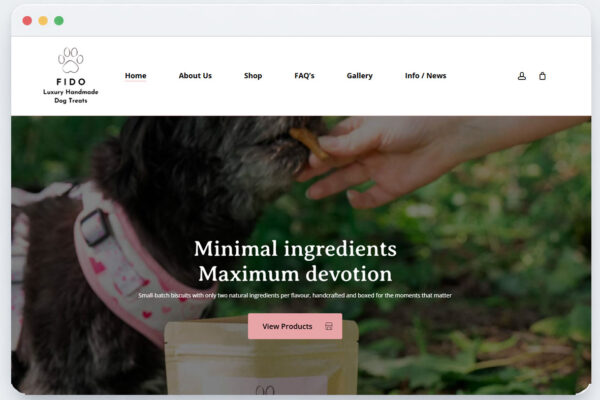Go to the Home menu item
600x400 pixels.
(135, 76)
